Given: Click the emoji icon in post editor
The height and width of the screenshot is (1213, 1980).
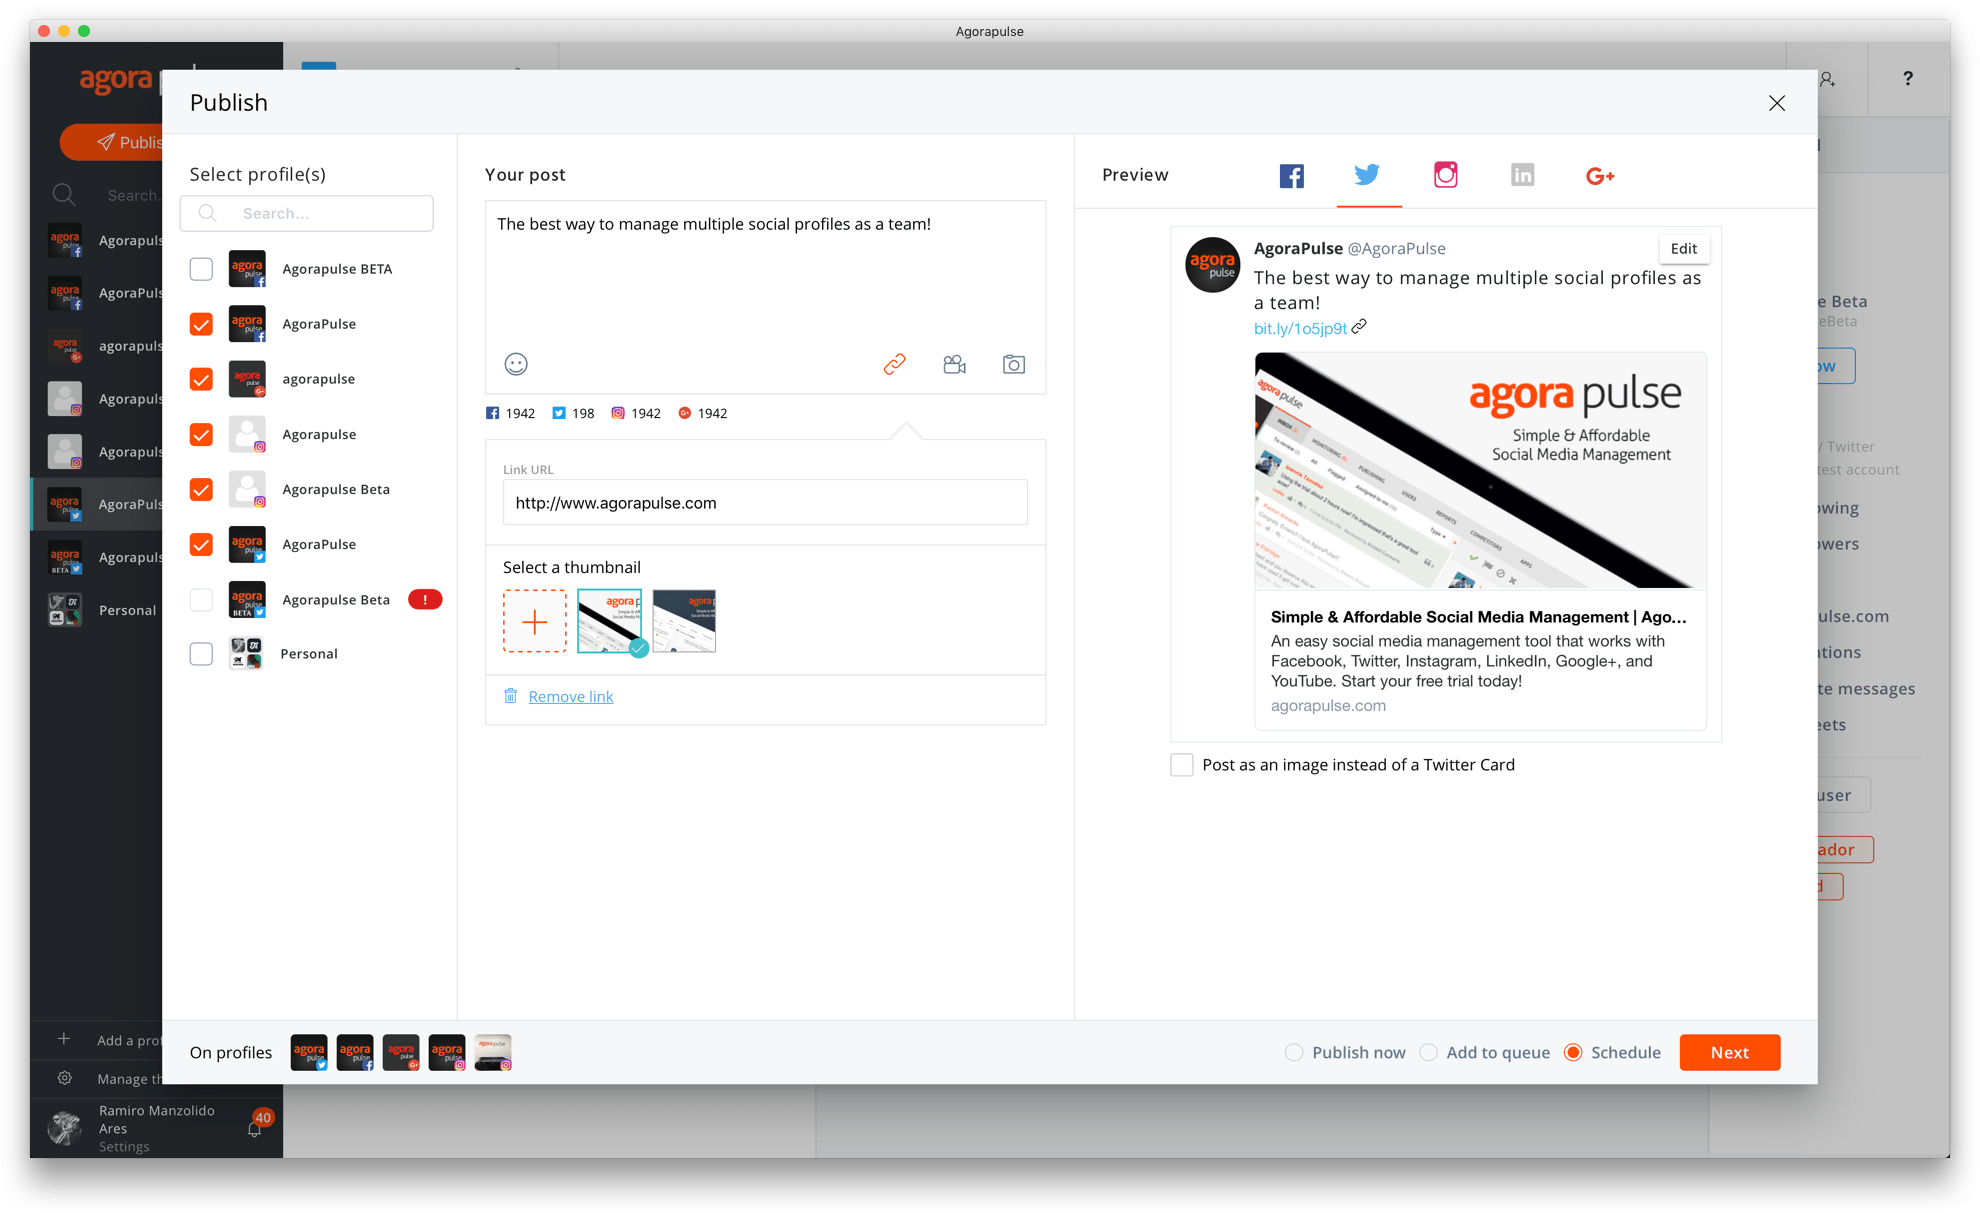Looking at the screenshot, I should point(516,363).
